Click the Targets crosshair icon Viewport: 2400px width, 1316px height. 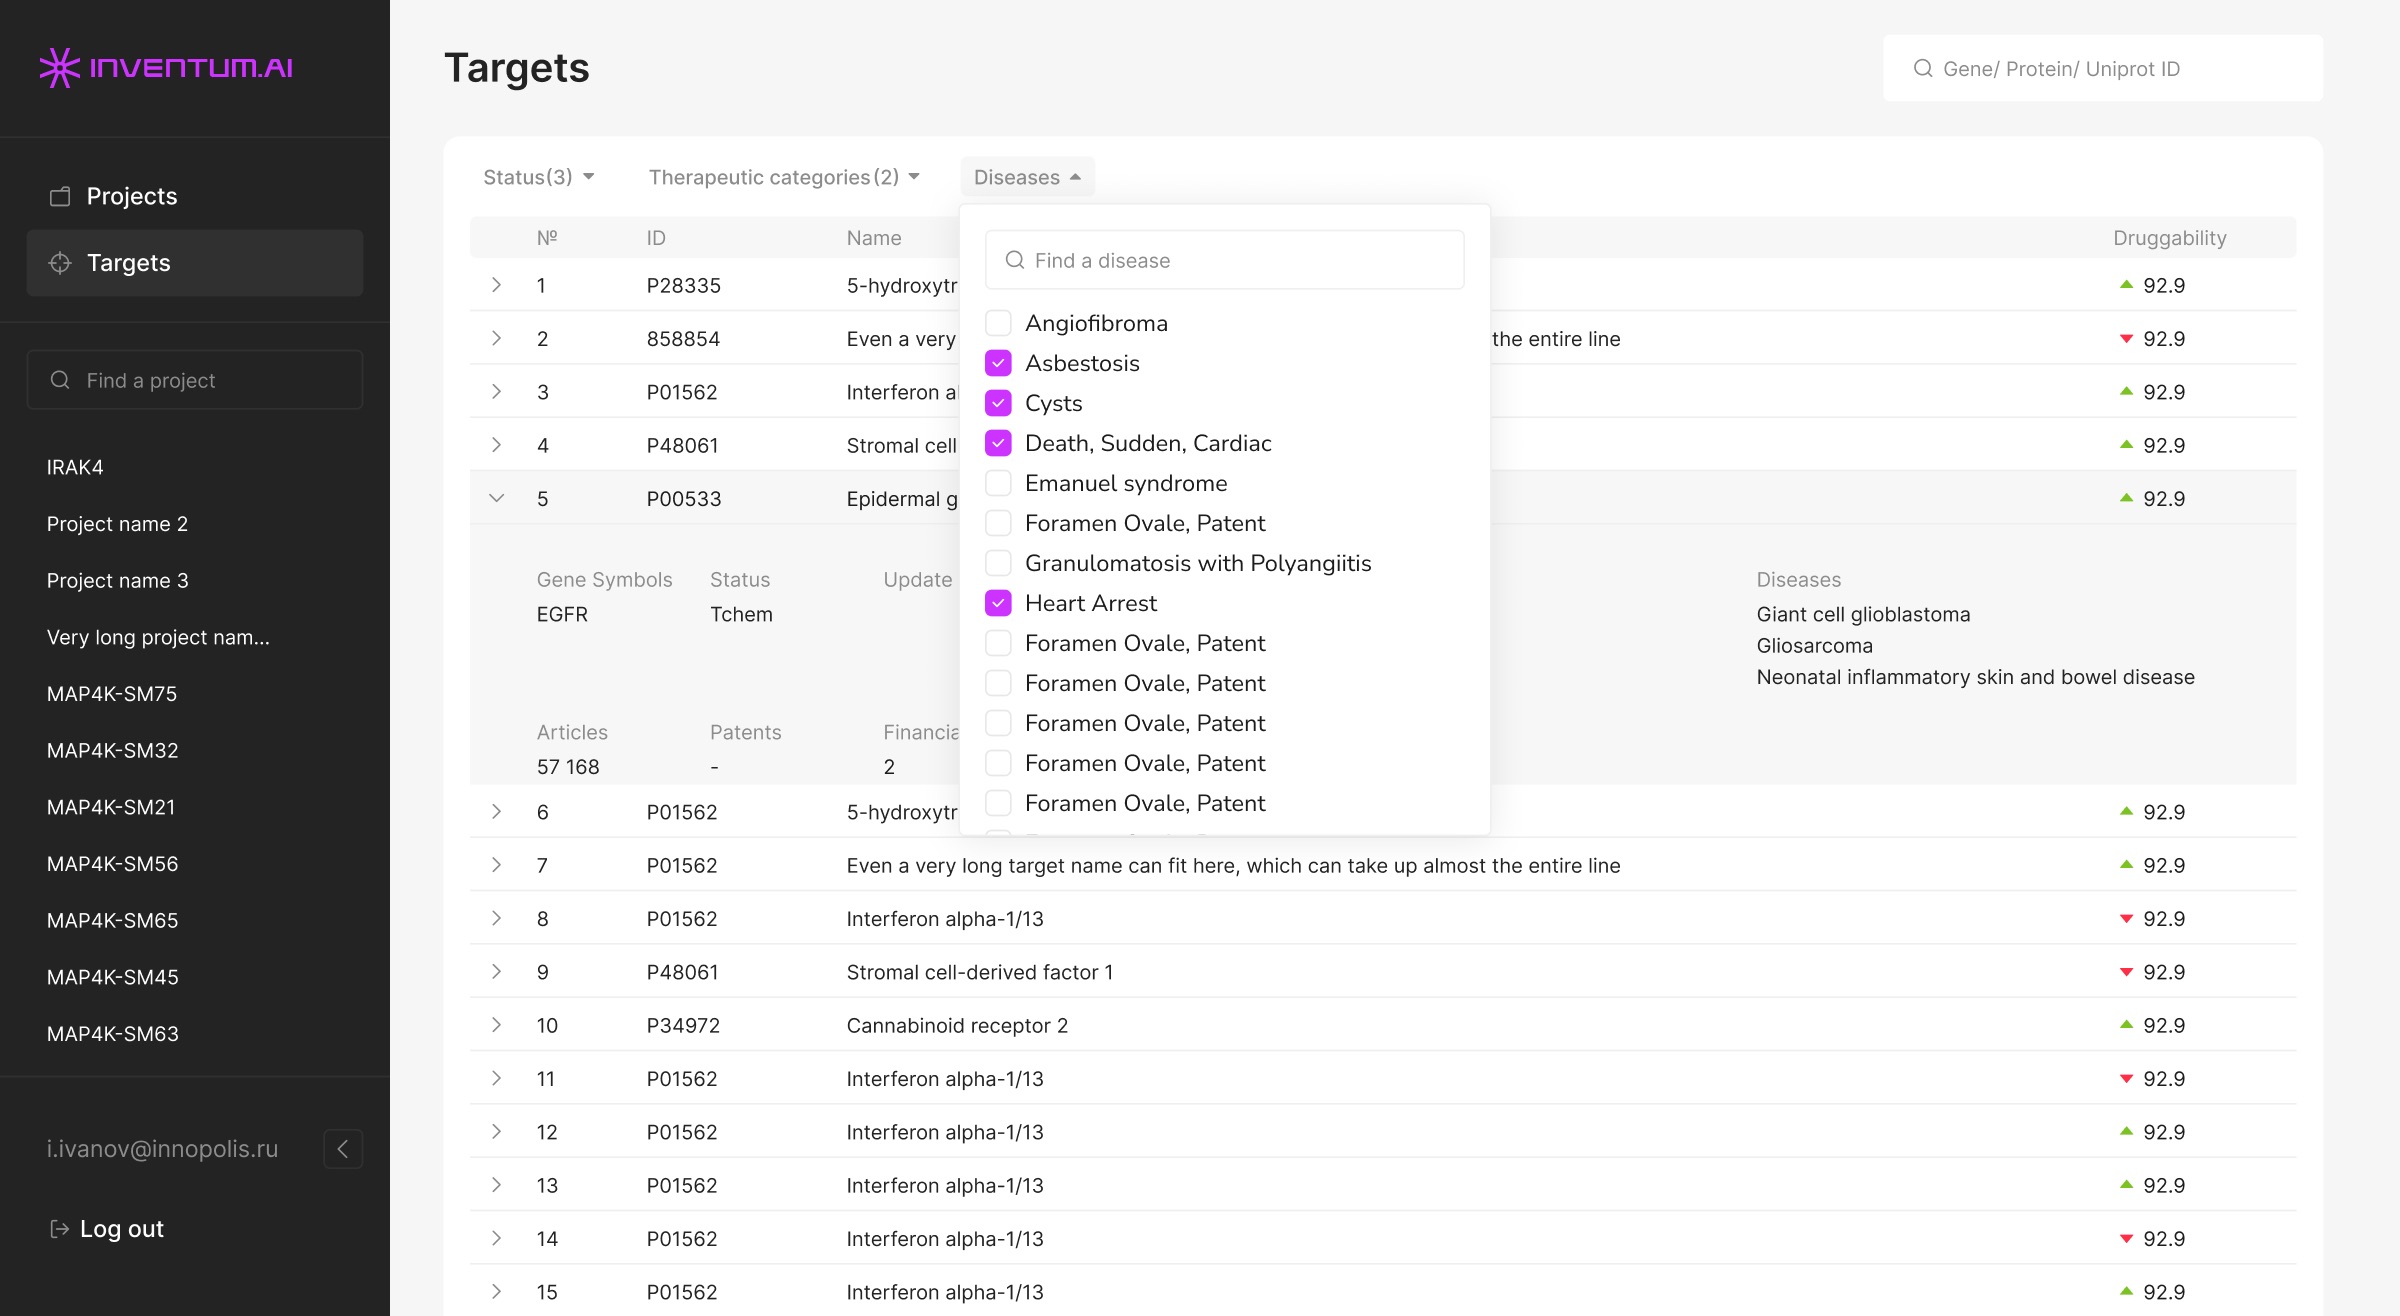(x=60, y=263)
